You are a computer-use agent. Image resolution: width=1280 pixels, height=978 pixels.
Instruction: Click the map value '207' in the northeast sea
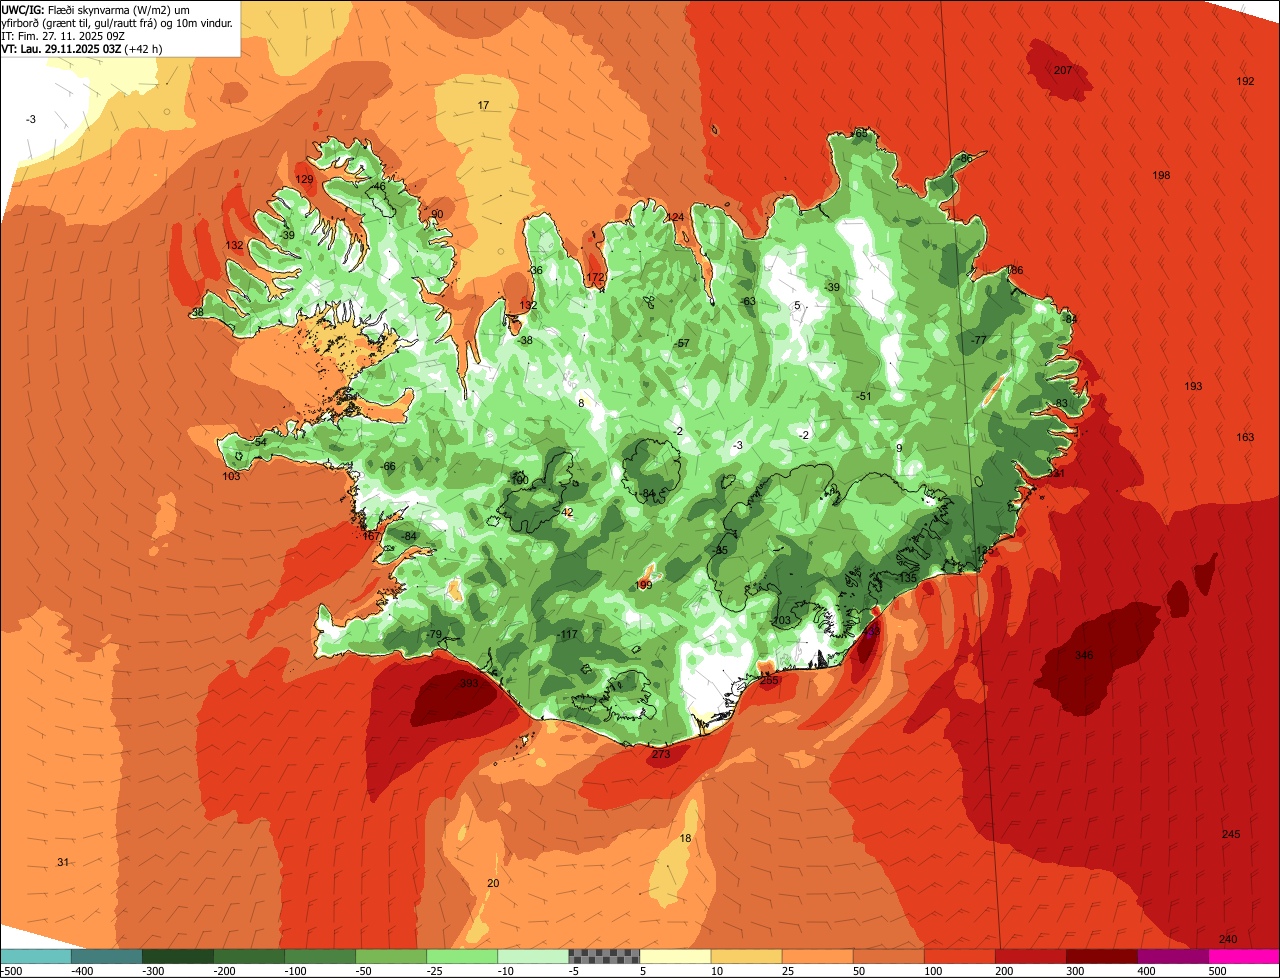(x=1063, y=70)
